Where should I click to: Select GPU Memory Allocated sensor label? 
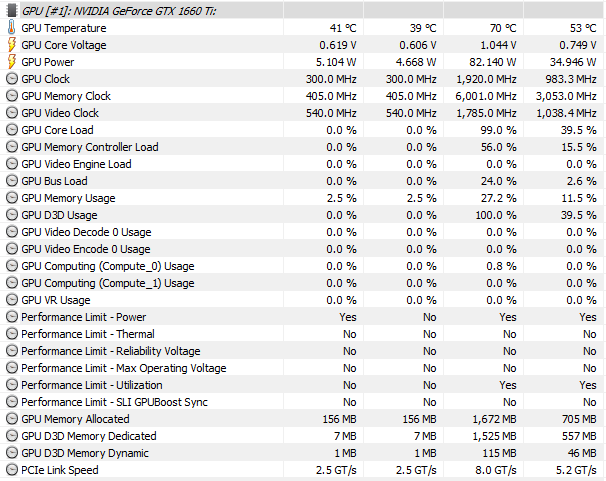point(75,419)
